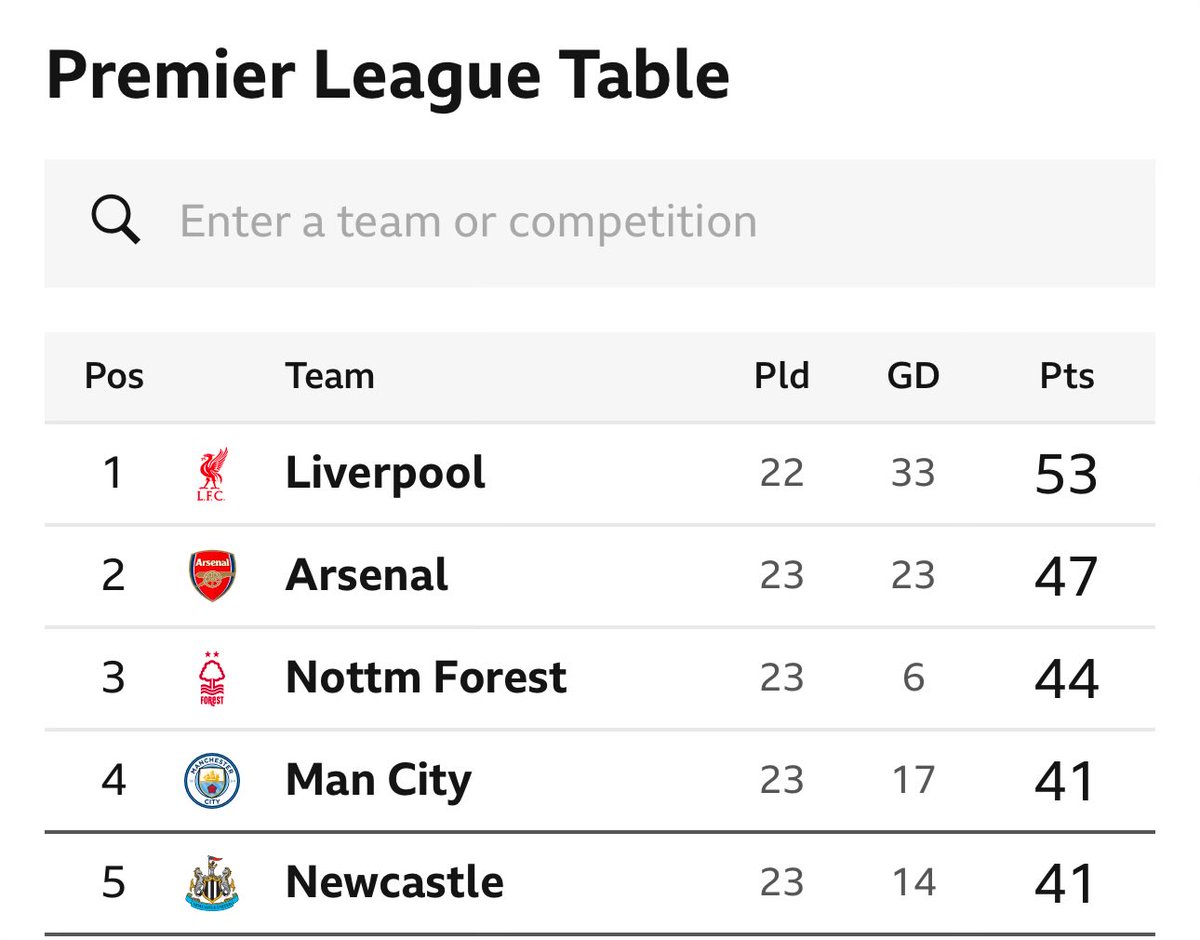This screenshot has width=1200, height=940.
Task: Click the search magnifying glass icon
Action: click(x=115, y=220)
